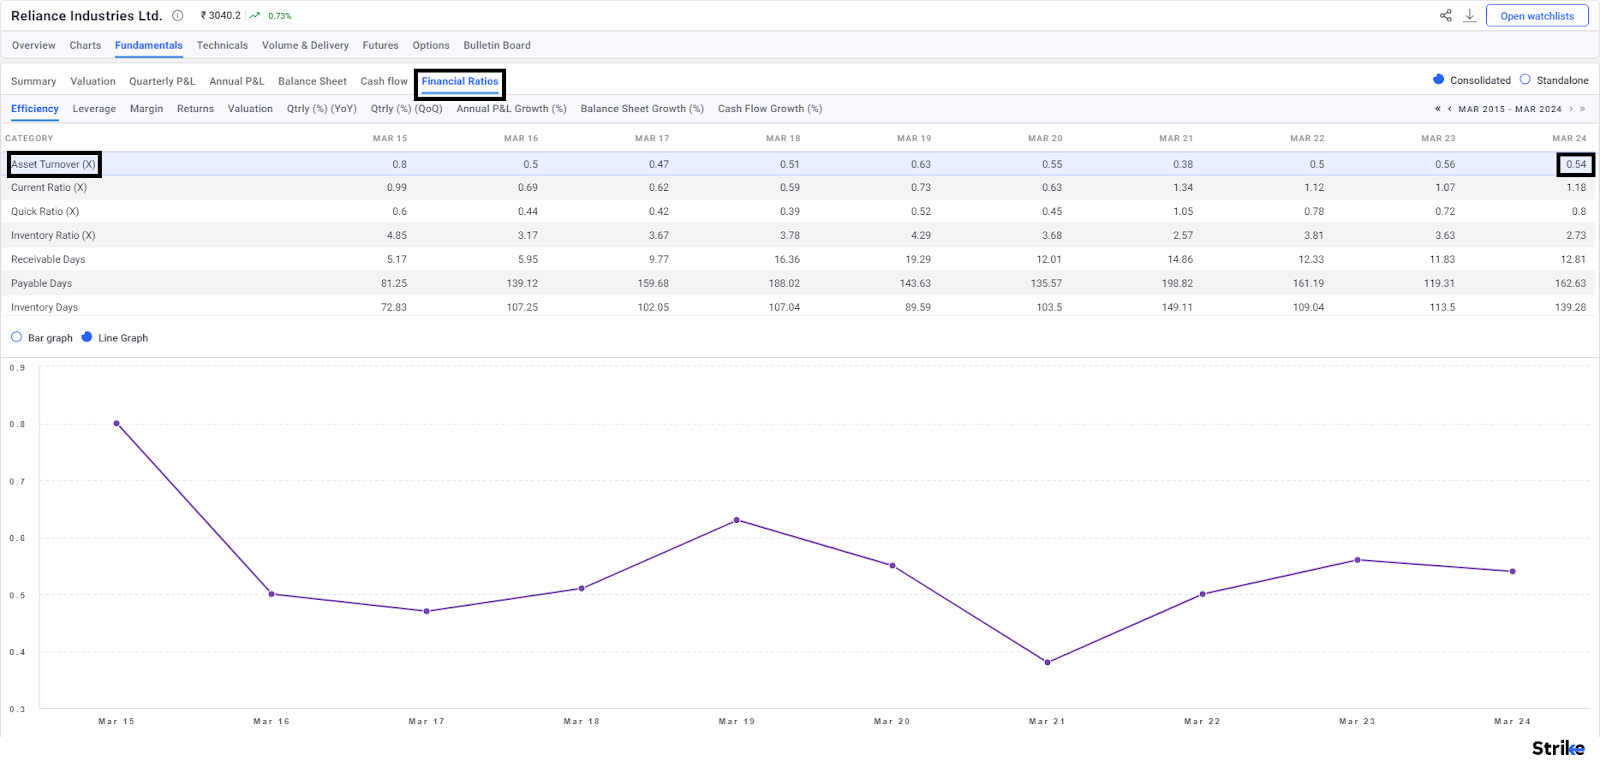Switch chart to Bar graph
This screenshot has width=1600, height=767.
[16, 337]
